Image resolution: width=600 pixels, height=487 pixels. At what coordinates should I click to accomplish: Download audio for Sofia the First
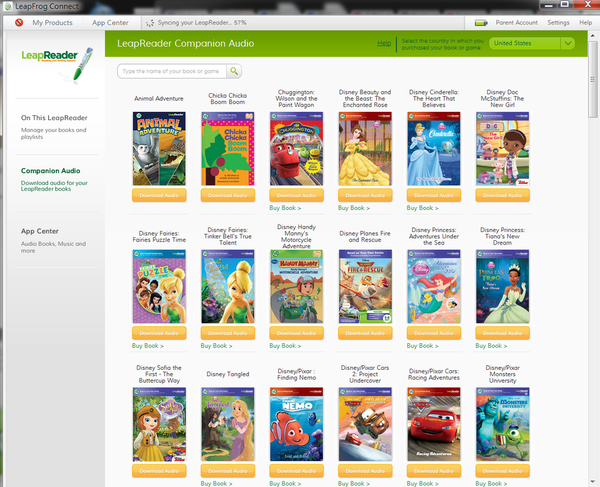(x=159, y=471)
